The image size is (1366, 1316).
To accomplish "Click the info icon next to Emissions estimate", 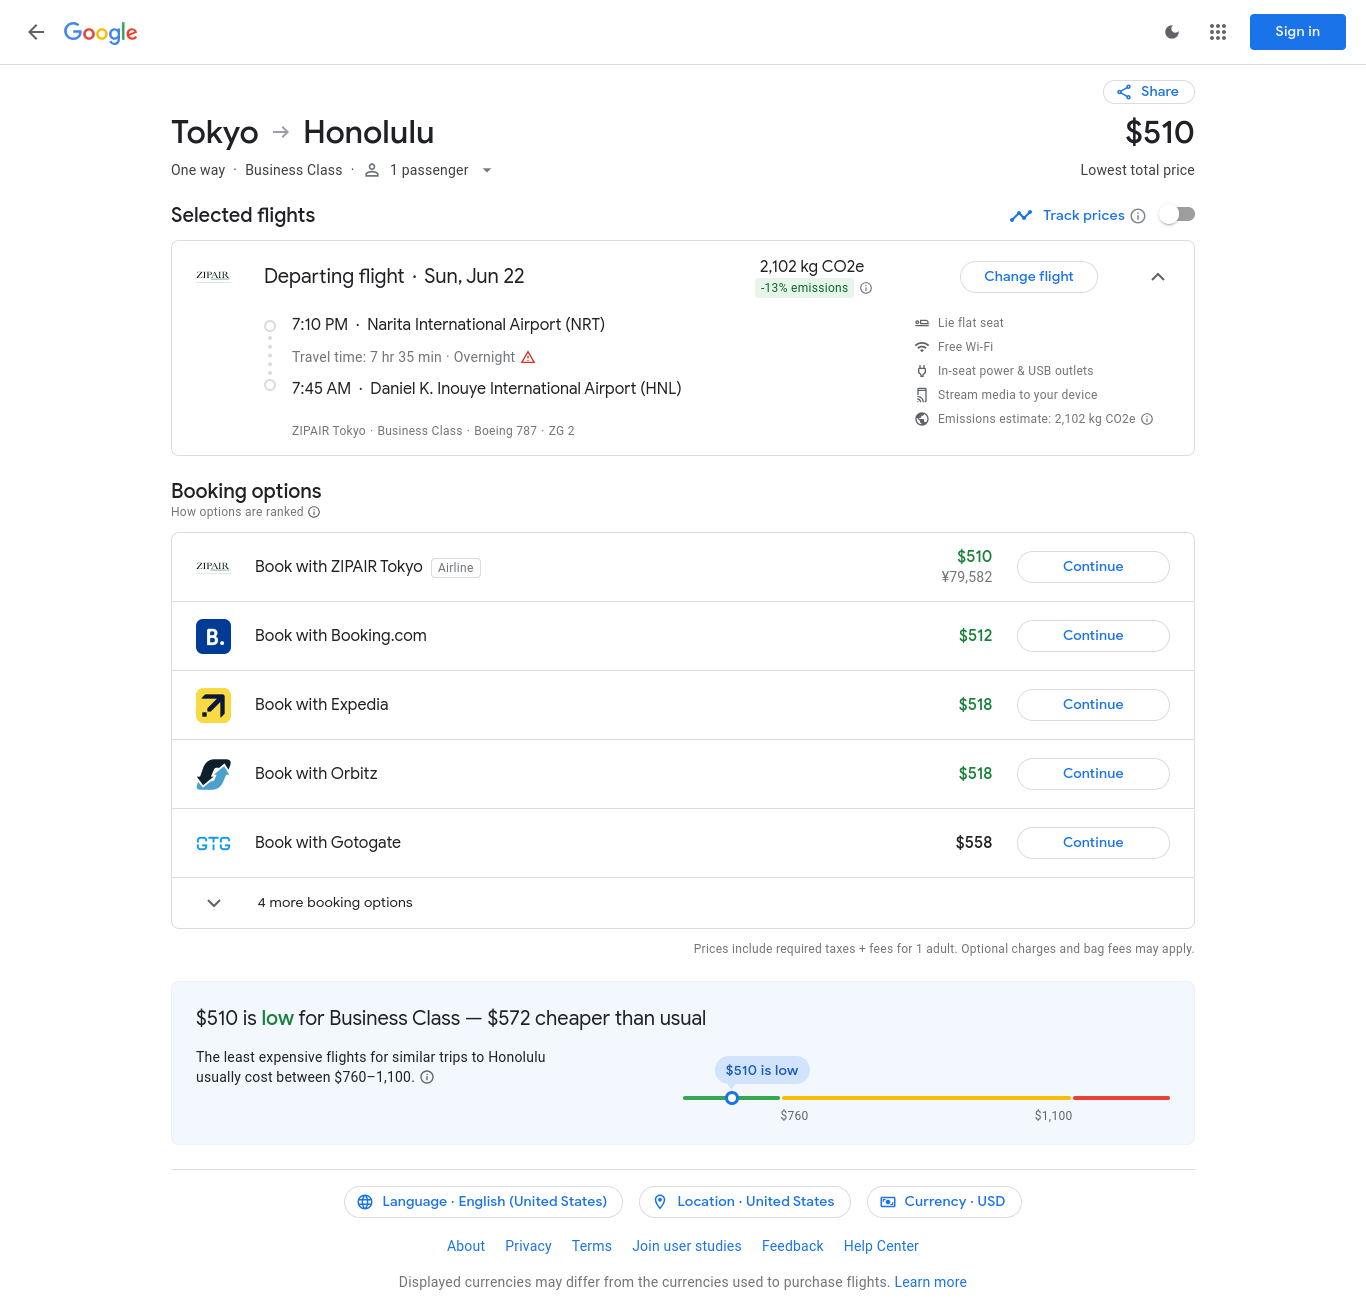I will [x=1147, y=419].
